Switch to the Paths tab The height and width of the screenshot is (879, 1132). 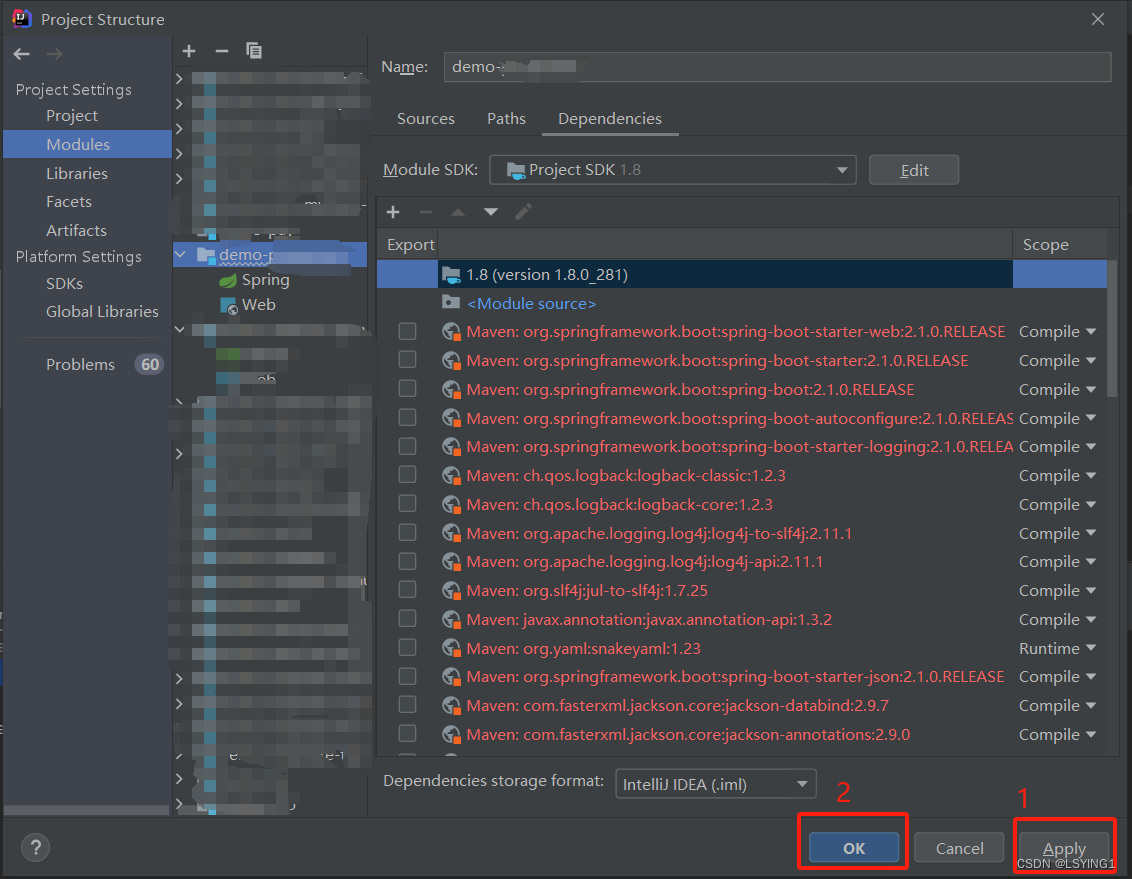[x=506, y=118]
